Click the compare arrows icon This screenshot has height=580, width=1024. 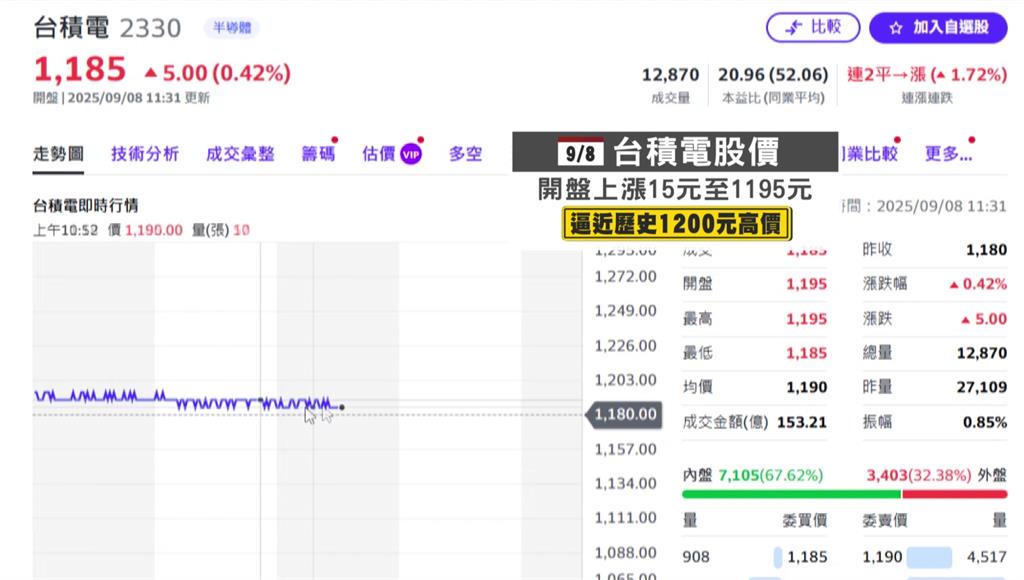793,27
